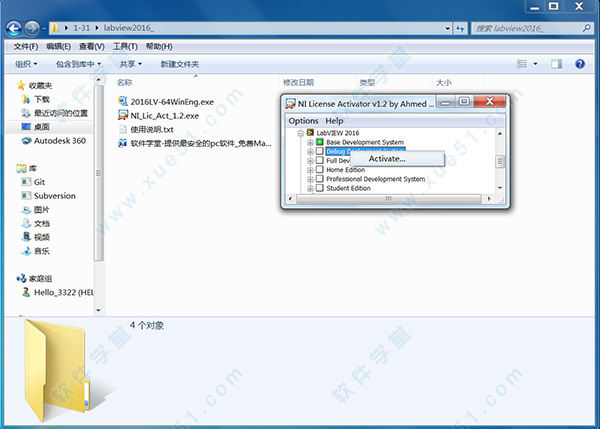Click the LabVIEW 2016 product icon in tree

(310, 133)
